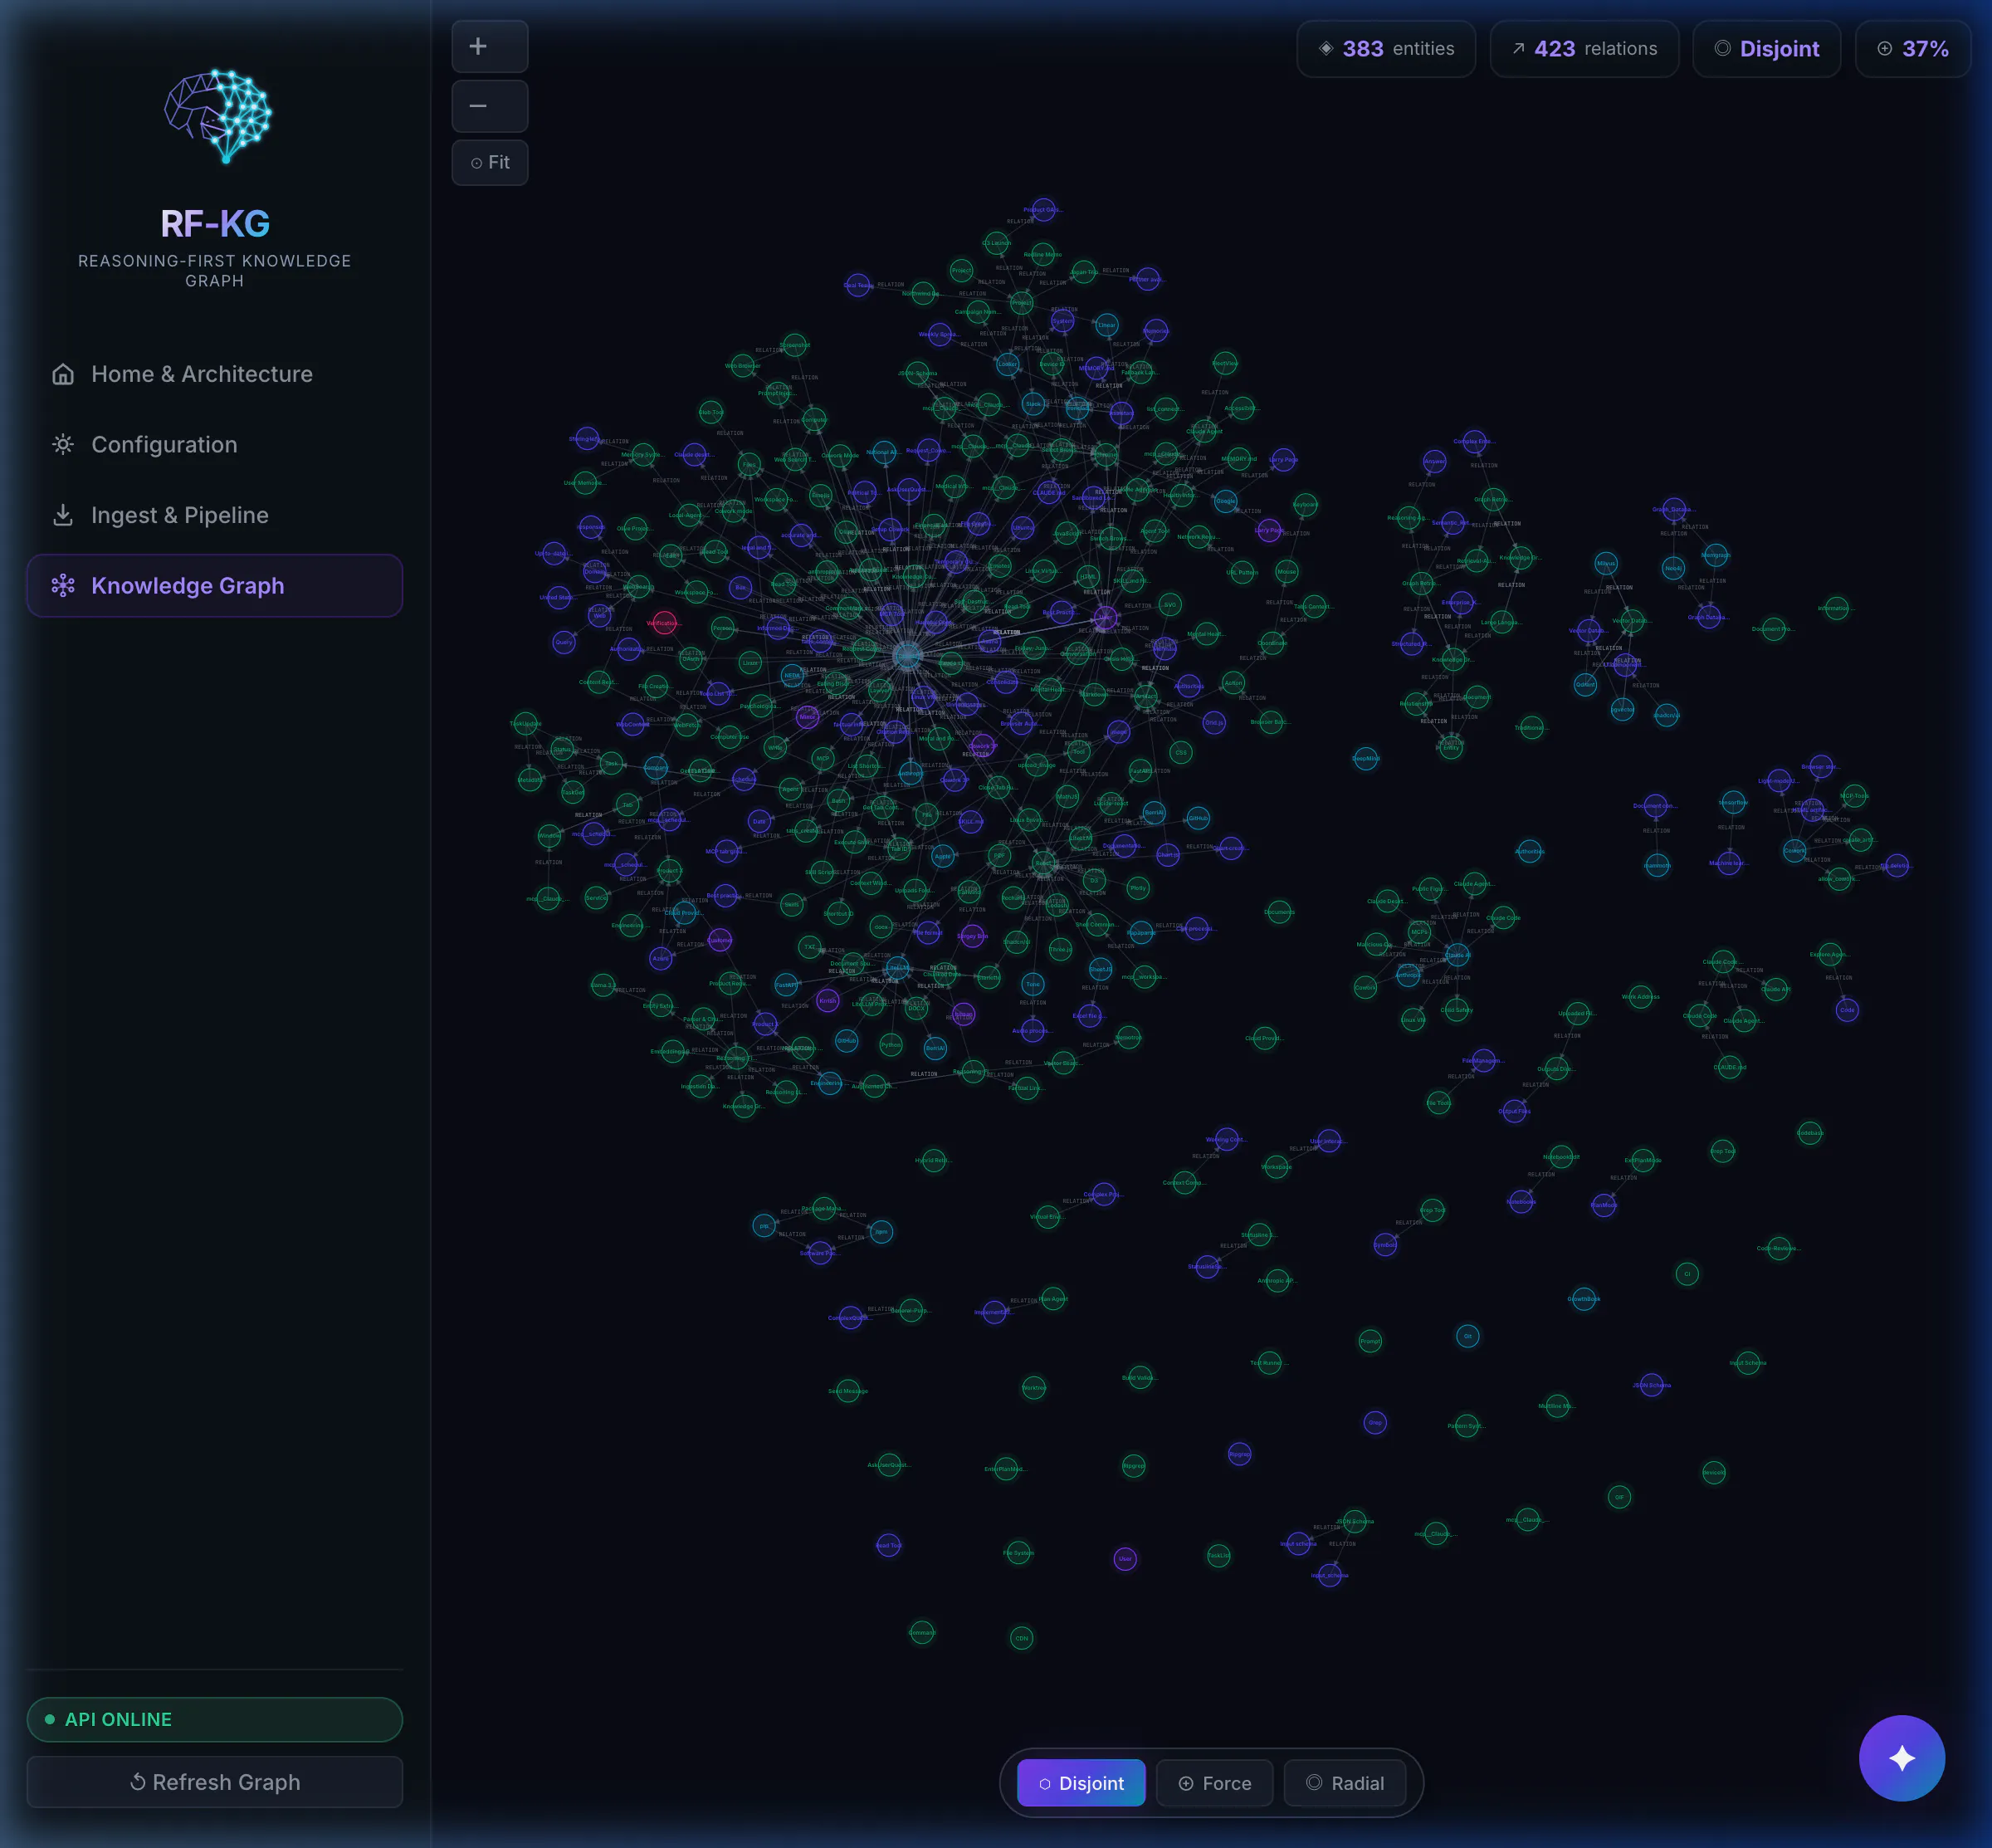Viewport: 1992px width, 1848px height.
Task: Select the pgvector node
Action: [x=1622, y=710]
